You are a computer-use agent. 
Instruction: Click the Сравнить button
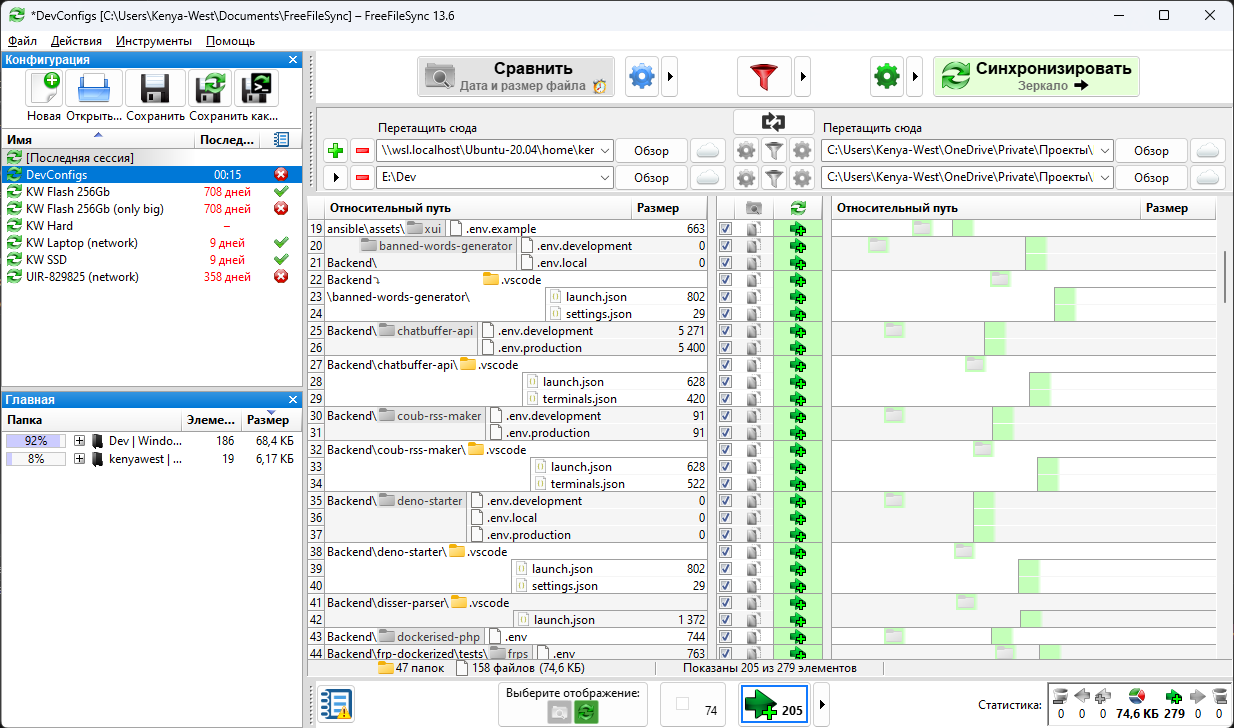point(516,76)
